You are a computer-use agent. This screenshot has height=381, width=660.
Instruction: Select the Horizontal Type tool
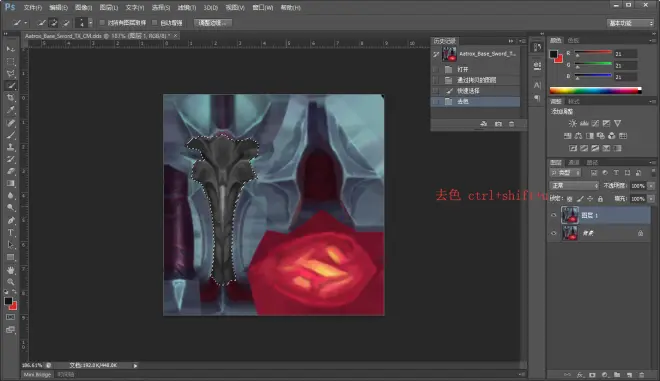coord(11,233)
